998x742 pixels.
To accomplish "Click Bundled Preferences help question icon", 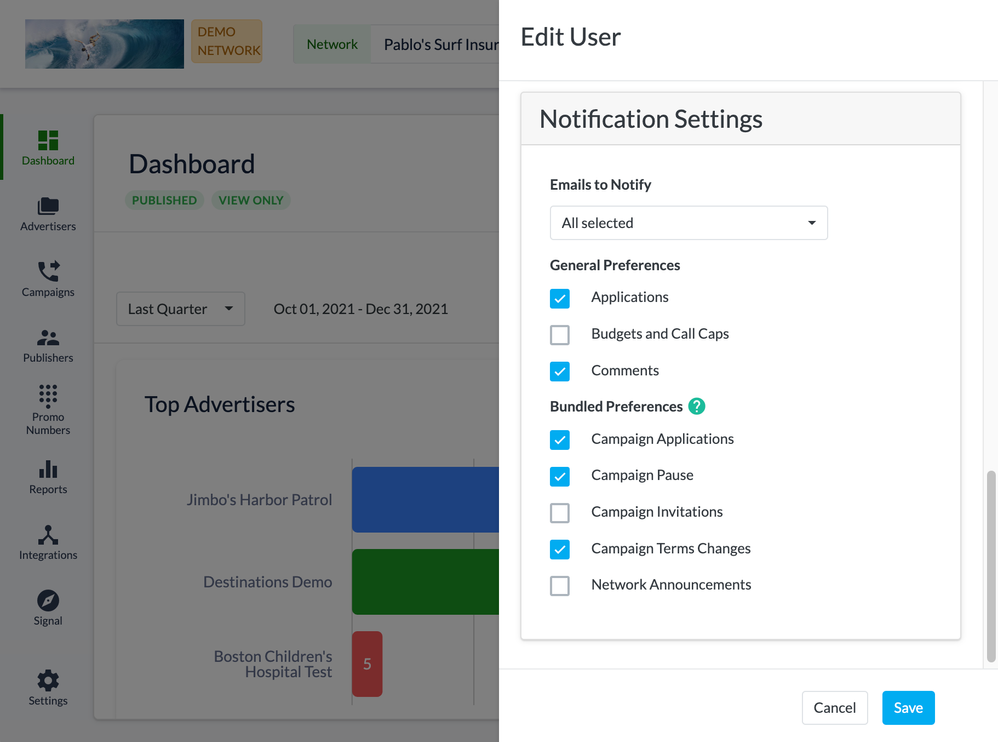I will [697, 406].
